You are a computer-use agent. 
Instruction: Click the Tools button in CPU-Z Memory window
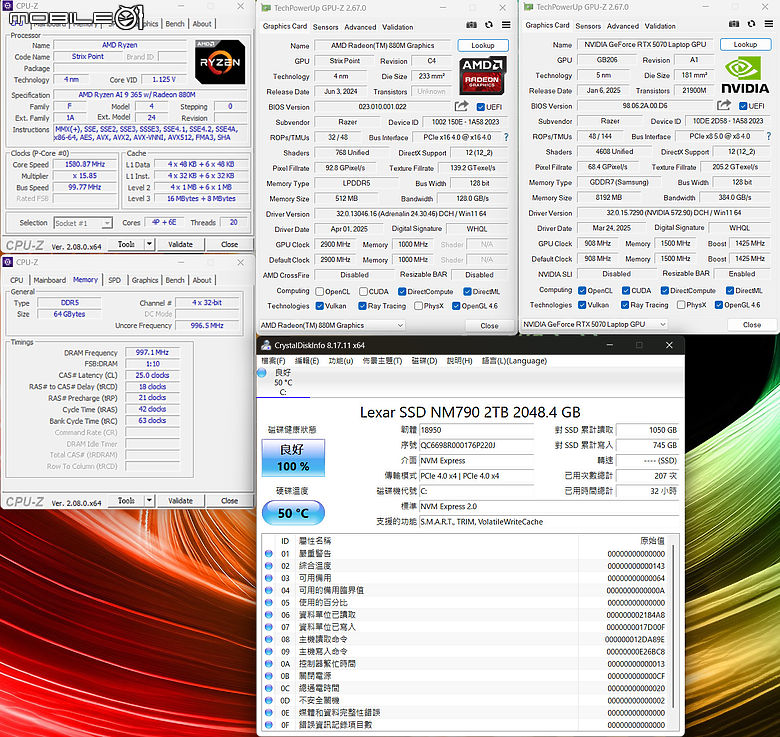(126, 500)
